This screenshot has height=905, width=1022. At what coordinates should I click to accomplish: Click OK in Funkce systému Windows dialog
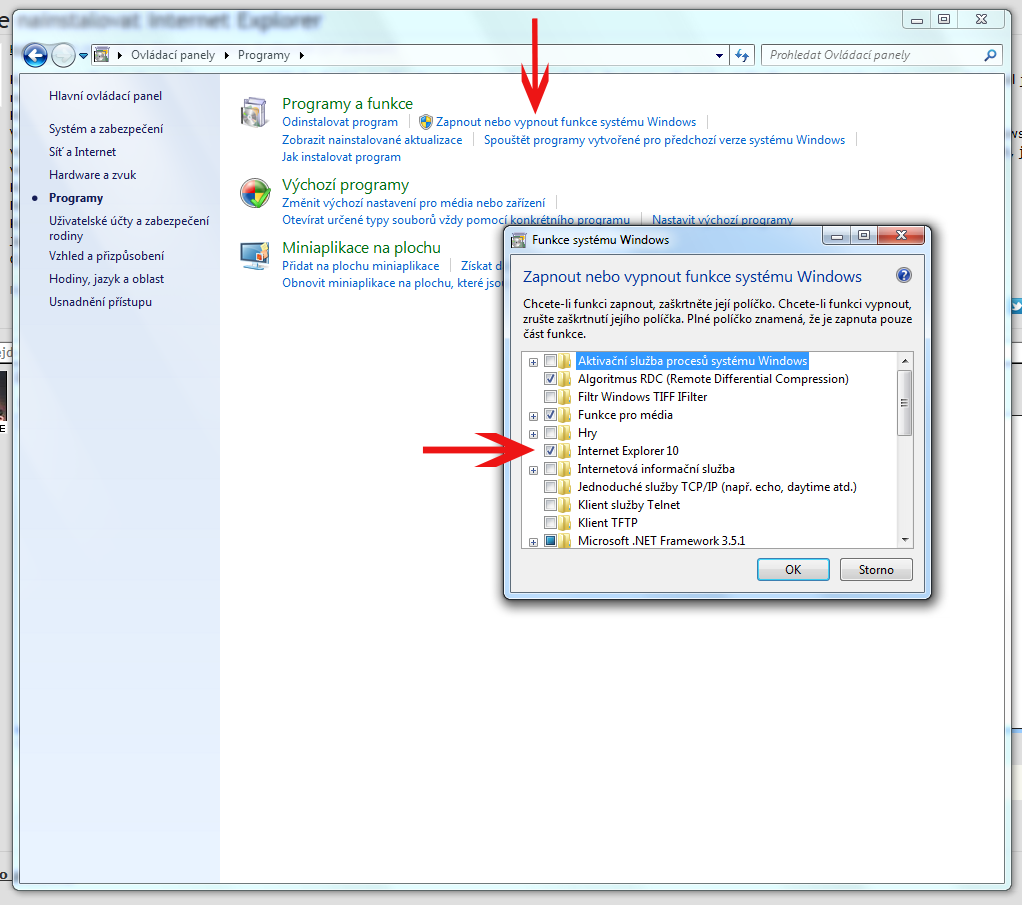click(x=793, y=570)
